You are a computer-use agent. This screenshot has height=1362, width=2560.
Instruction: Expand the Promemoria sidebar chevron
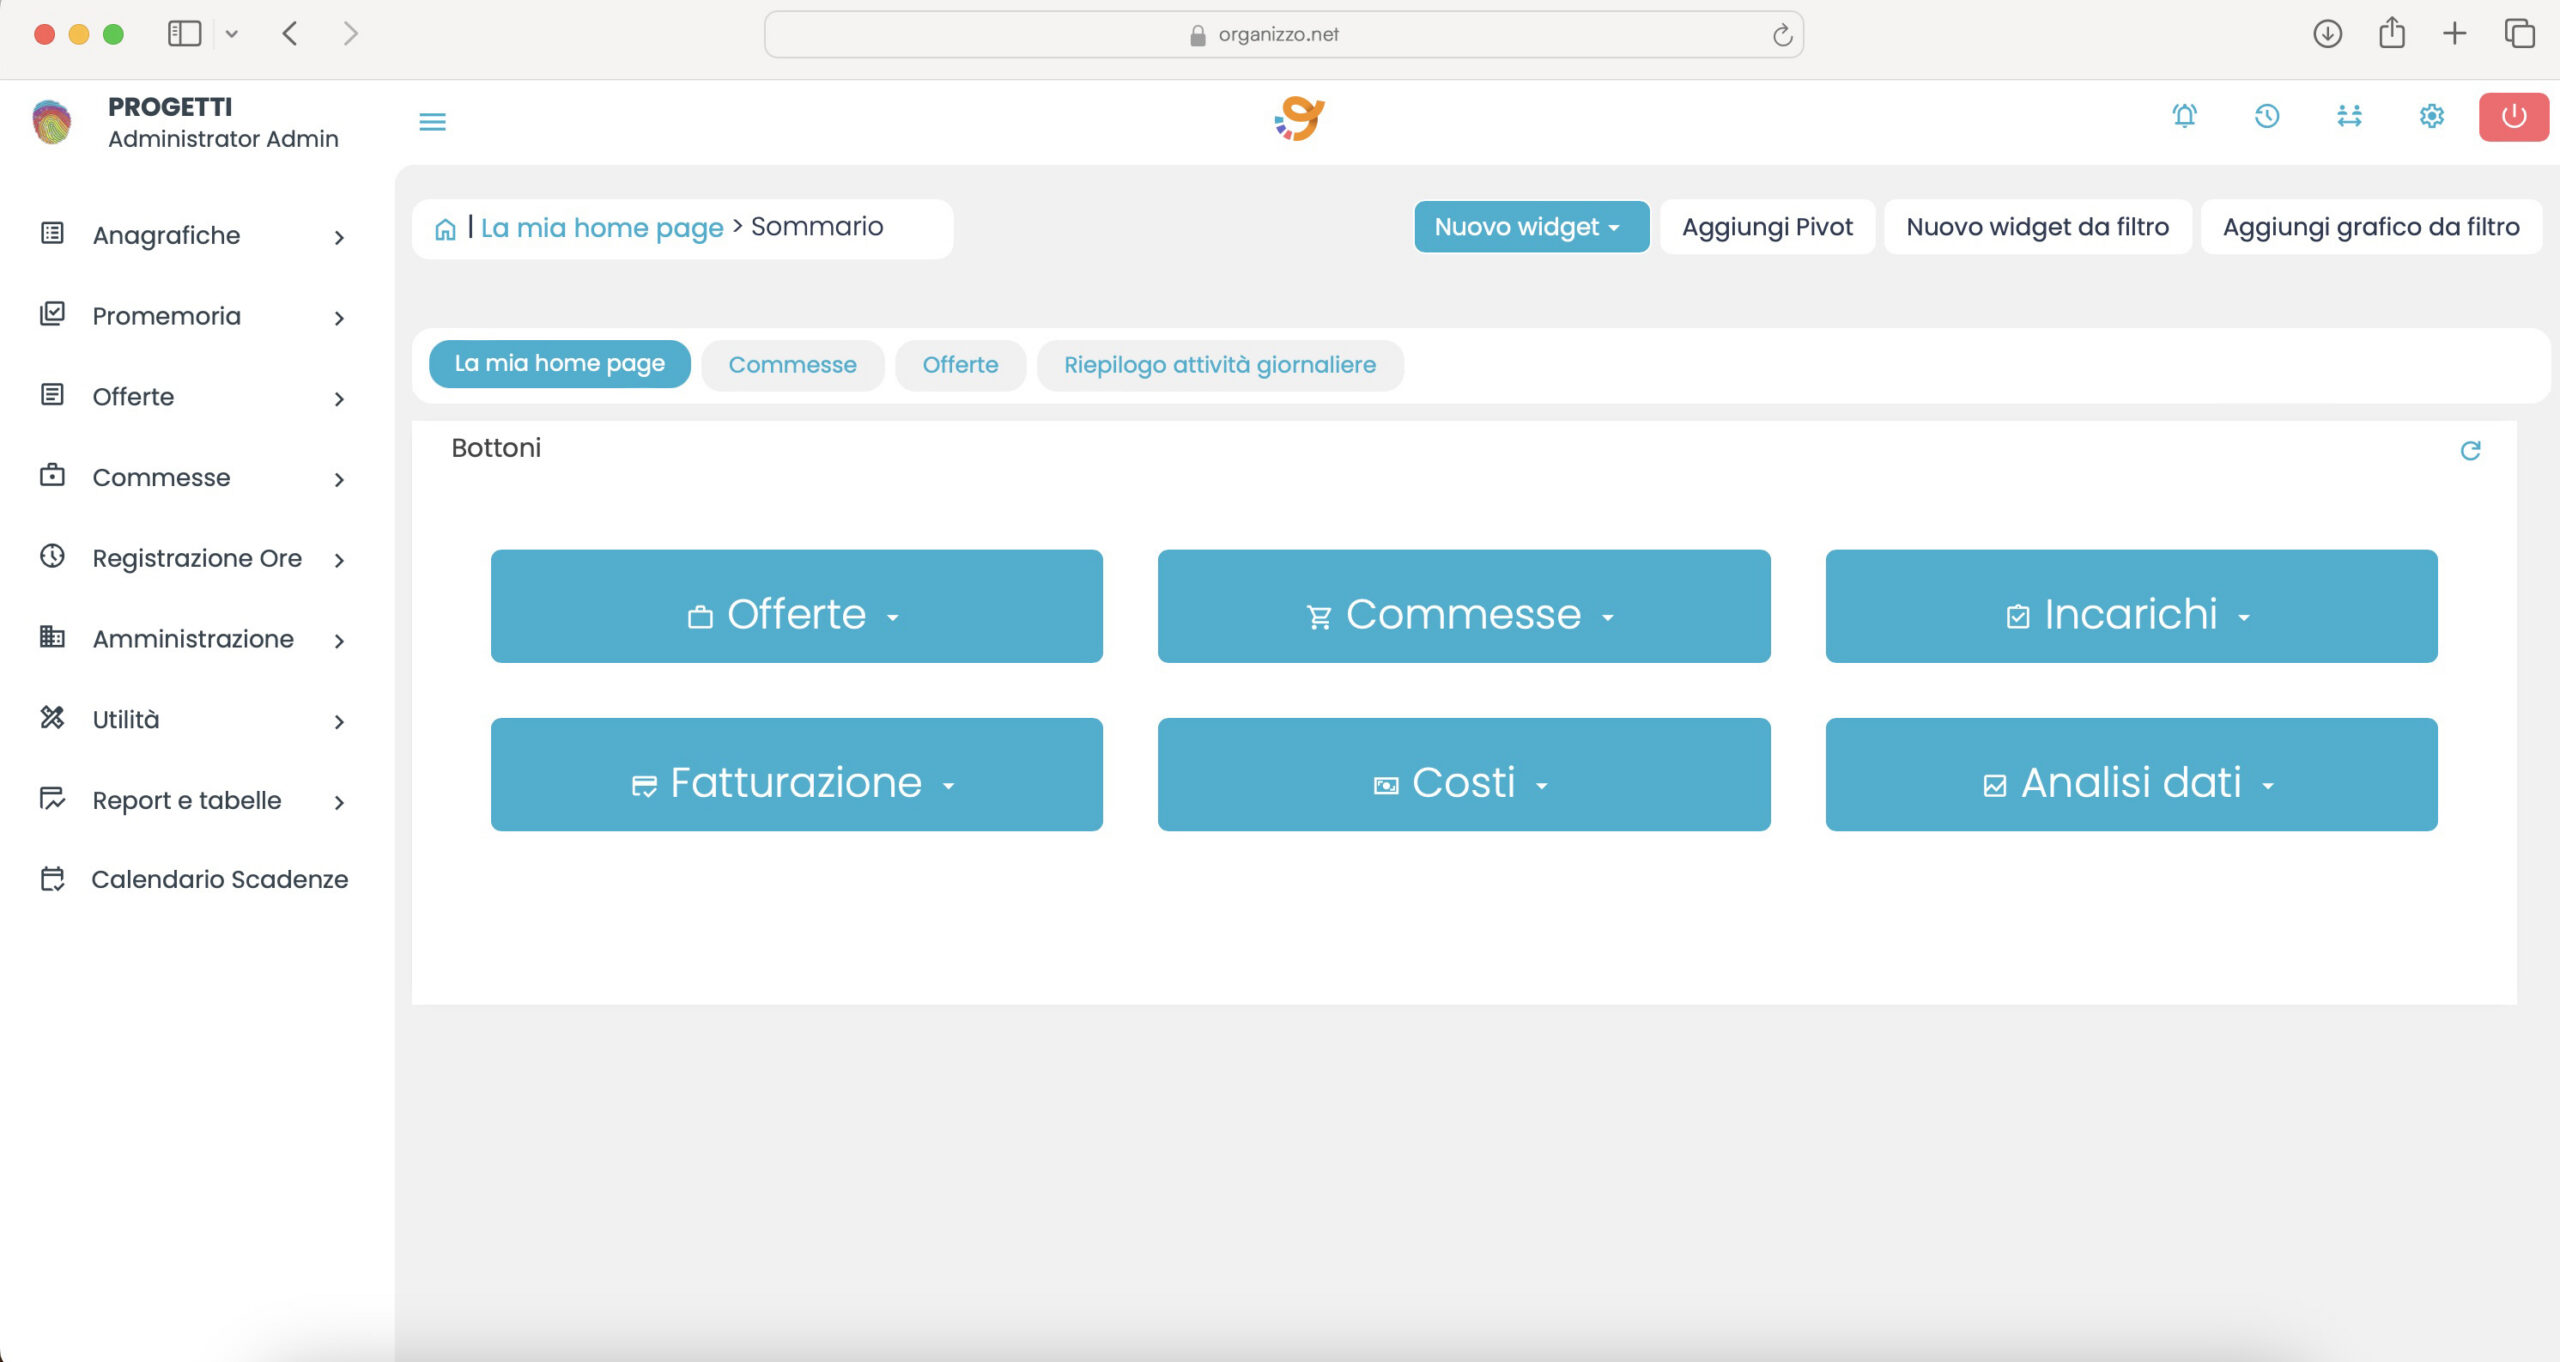click(339, 318)
